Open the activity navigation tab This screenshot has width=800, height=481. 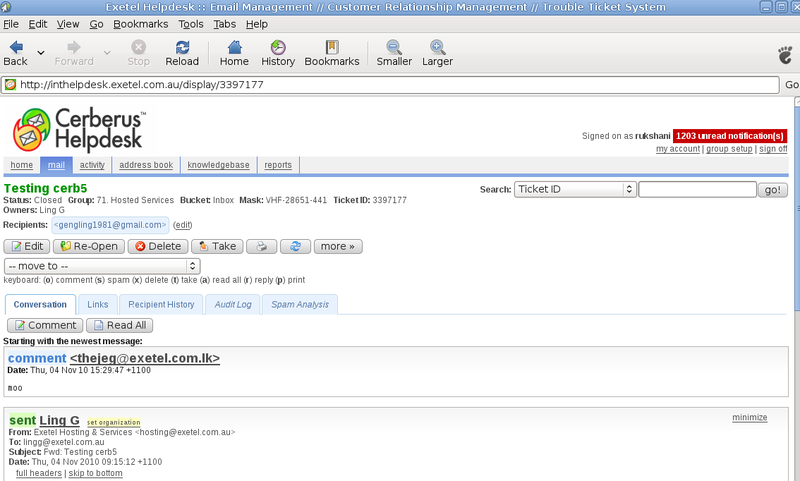92,165
